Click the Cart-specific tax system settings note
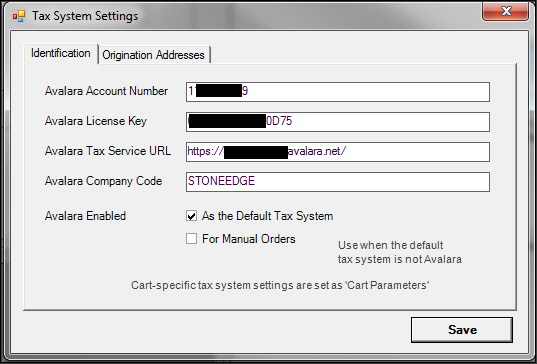The image size is (537, 364). [280, 285]
